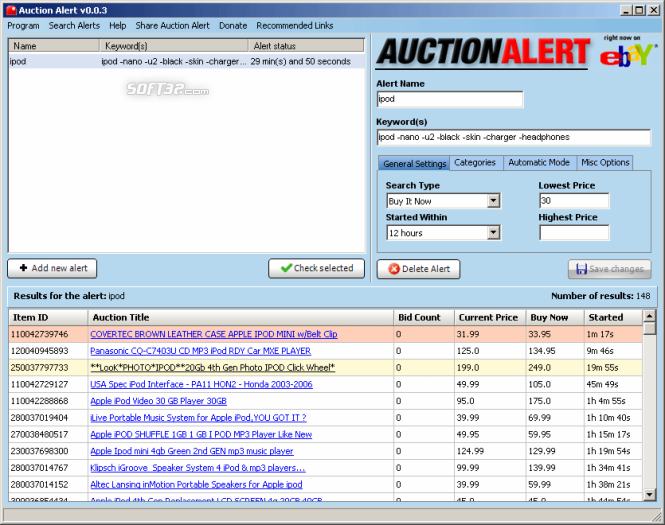
Task: Open the Search Type dropdown
Action: [x=493, y=201]
